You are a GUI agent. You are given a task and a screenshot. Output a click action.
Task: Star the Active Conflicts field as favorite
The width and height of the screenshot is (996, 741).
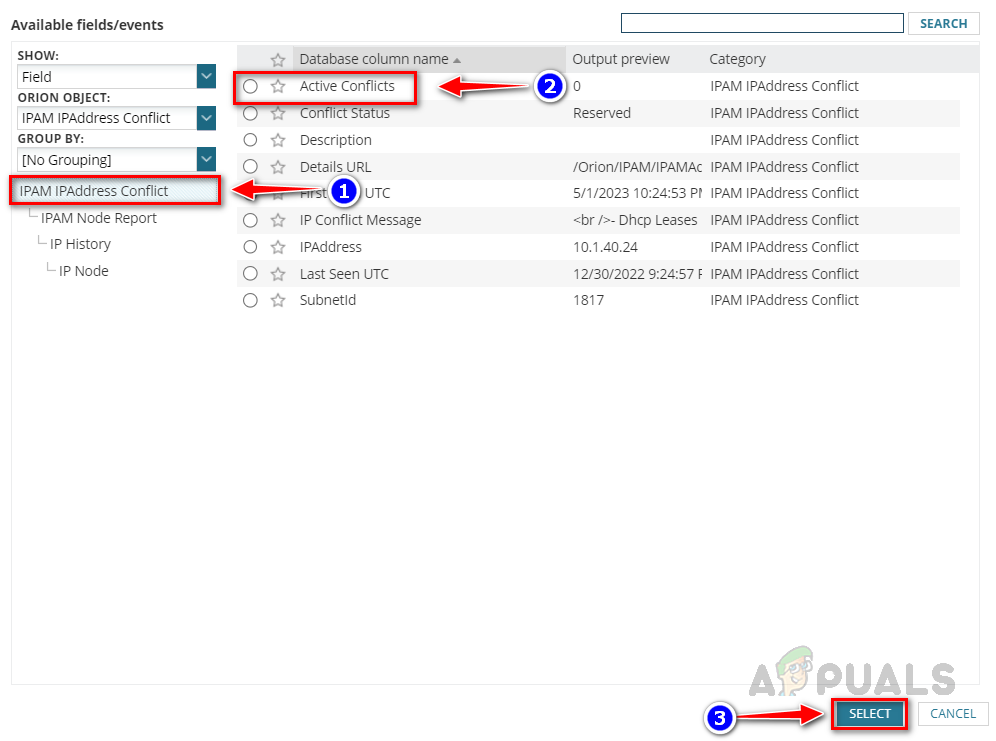coord(278,86)
